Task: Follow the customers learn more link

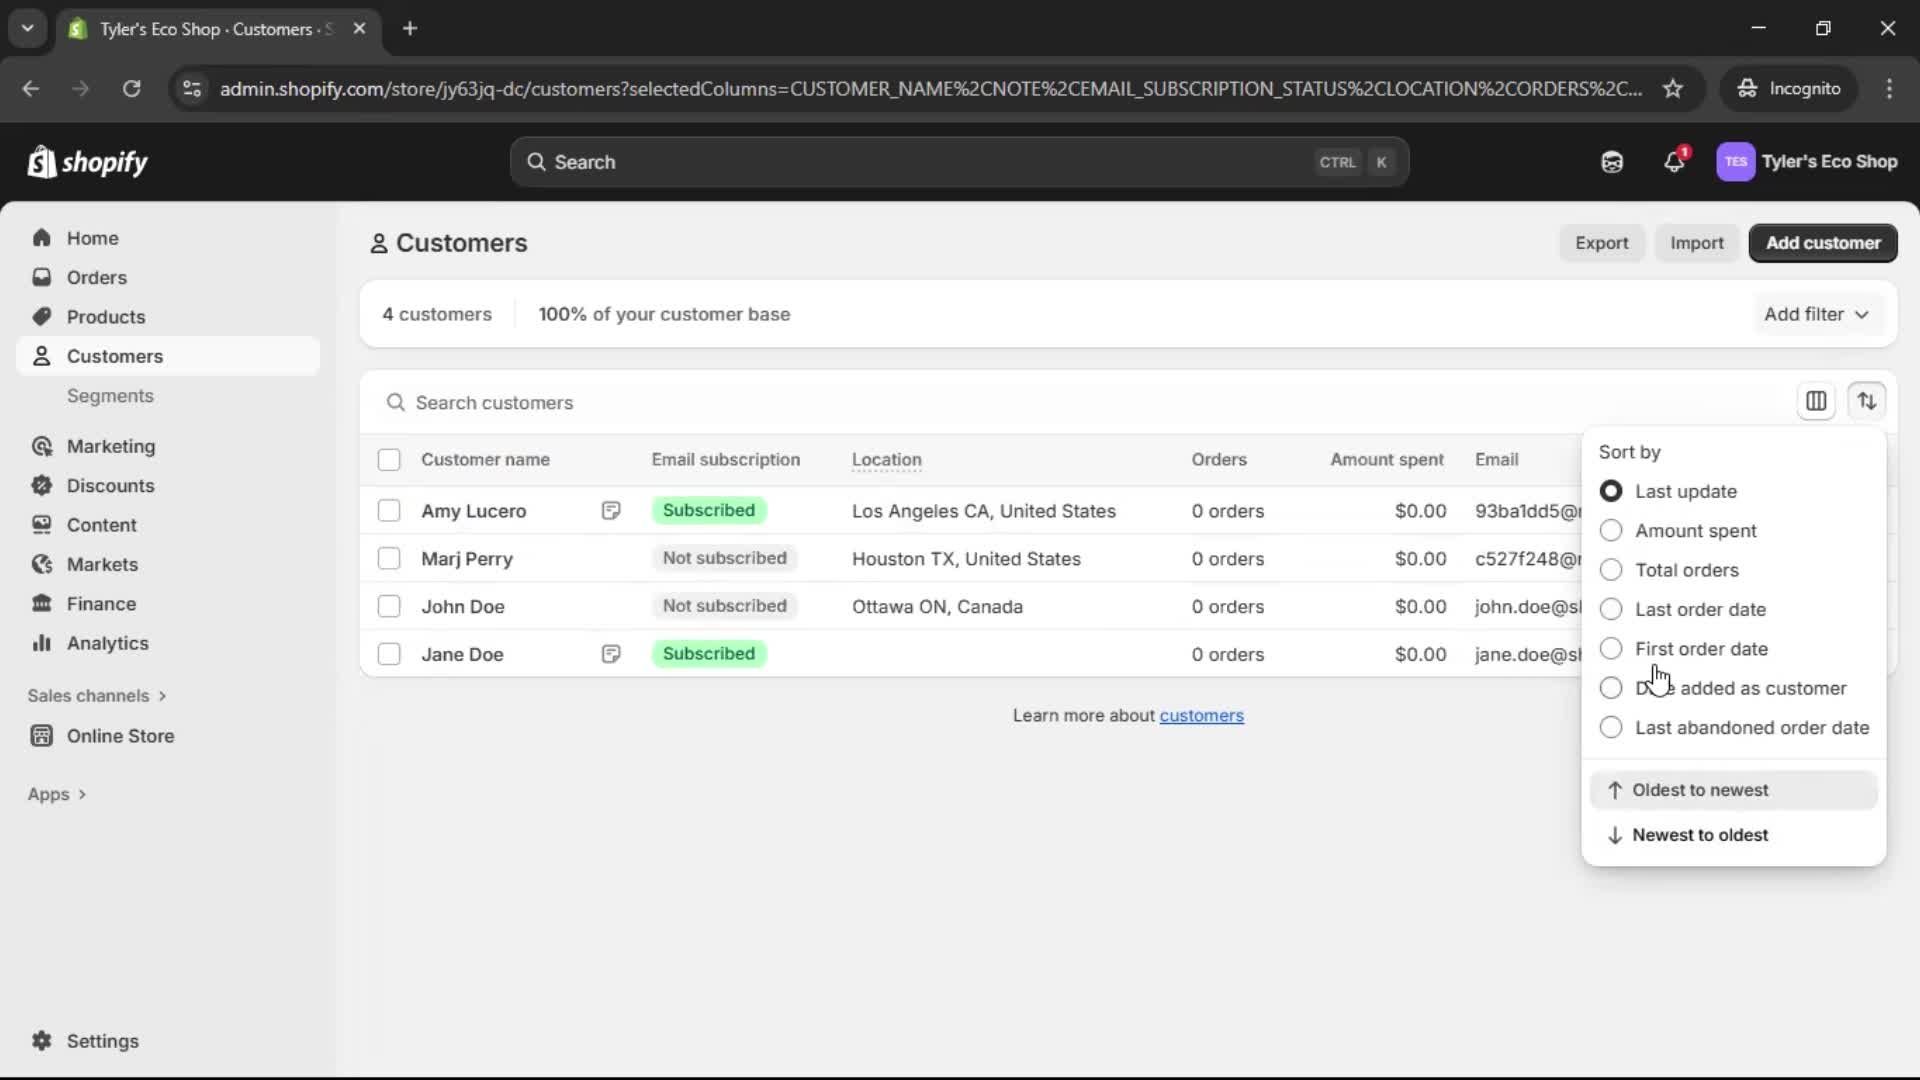Action: (x=1202, y=715)
